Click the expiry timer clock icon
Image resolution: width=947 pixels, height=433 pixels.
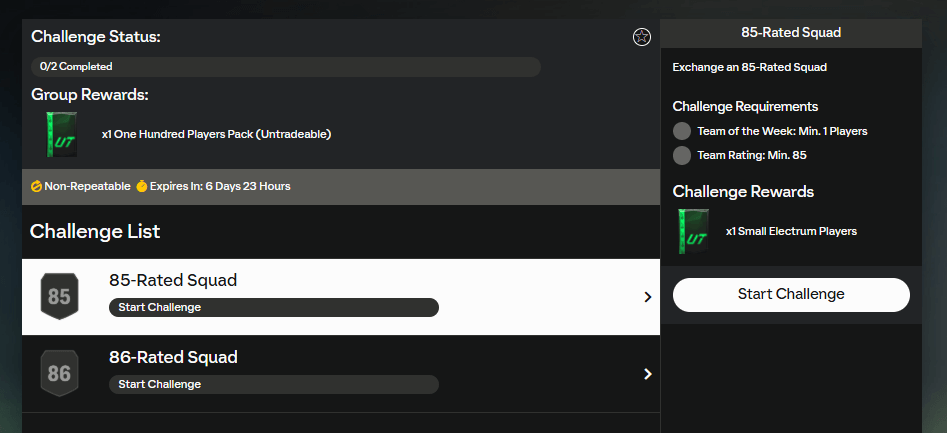[142, 187]
